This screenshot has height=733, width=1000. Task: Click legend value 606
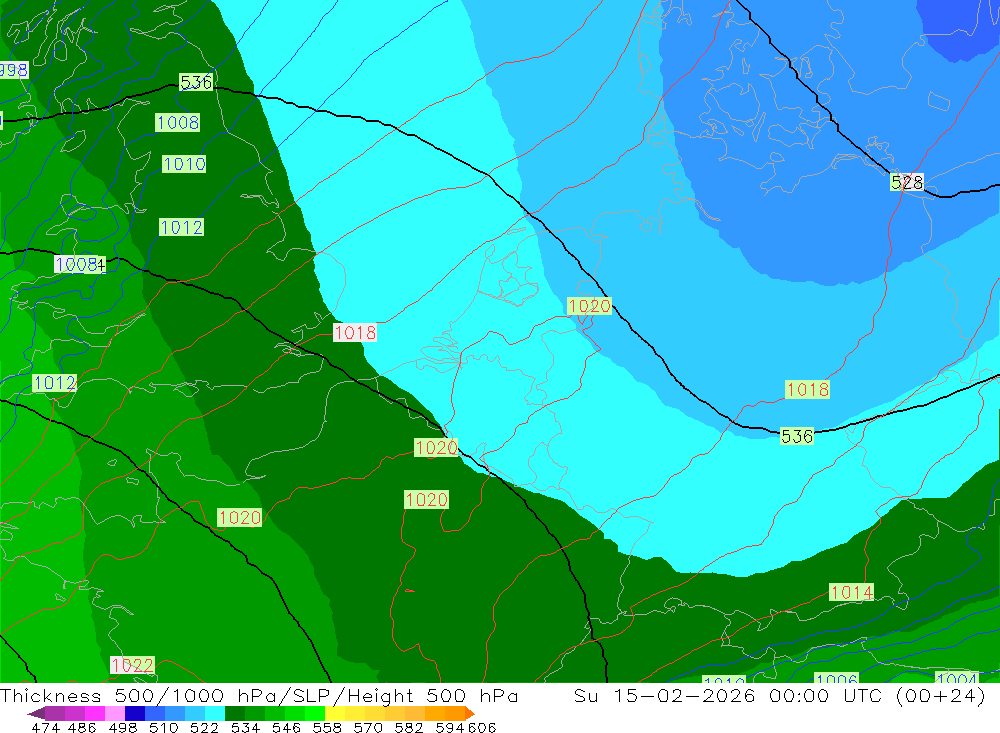pos(482,727)
